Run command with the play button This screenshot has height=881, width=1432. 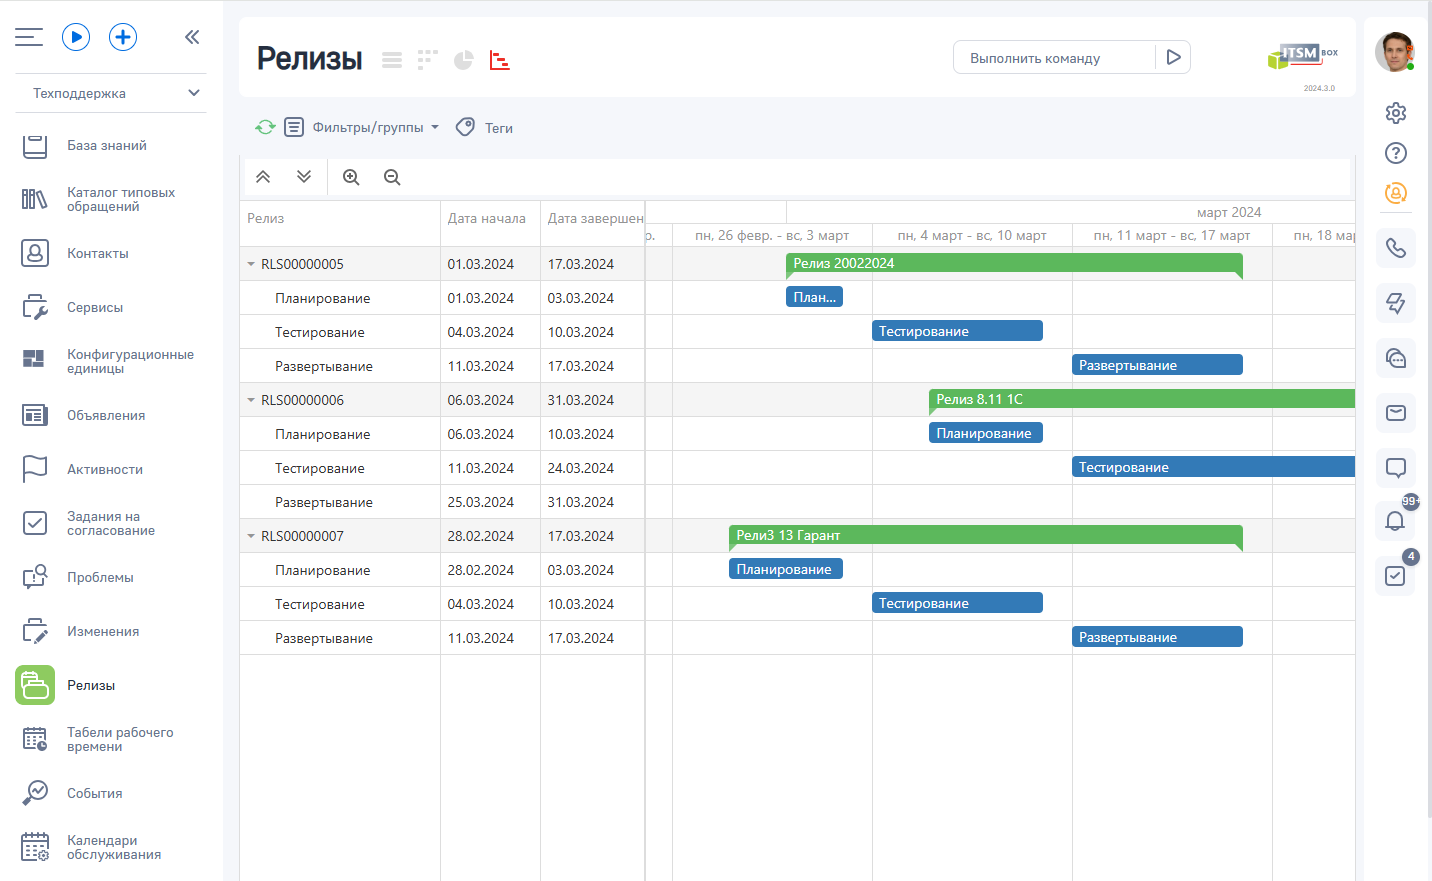click(1174, 57)
